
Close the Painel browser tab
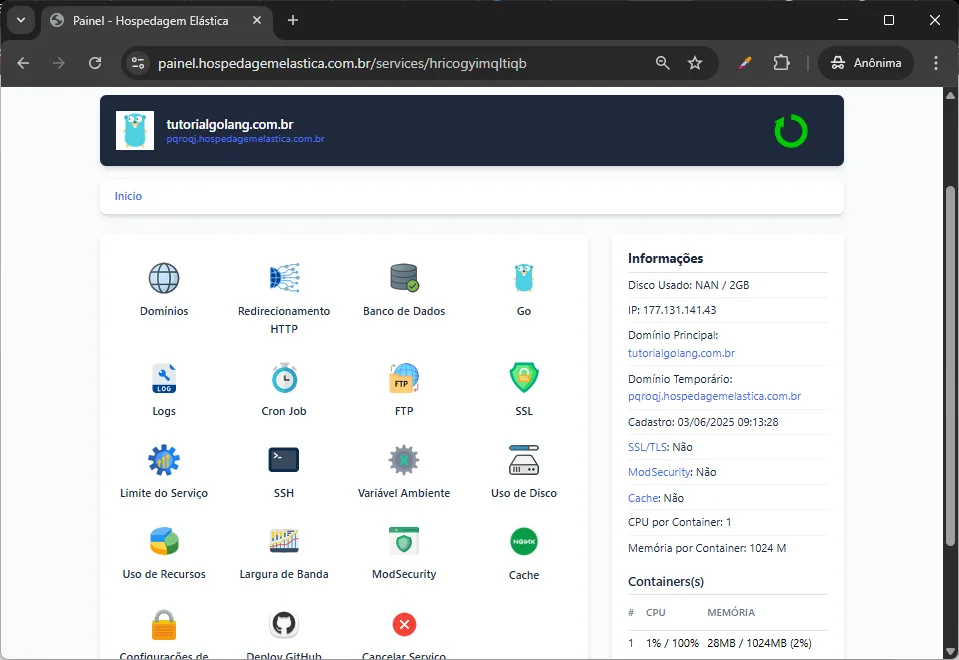coord(257,20)
